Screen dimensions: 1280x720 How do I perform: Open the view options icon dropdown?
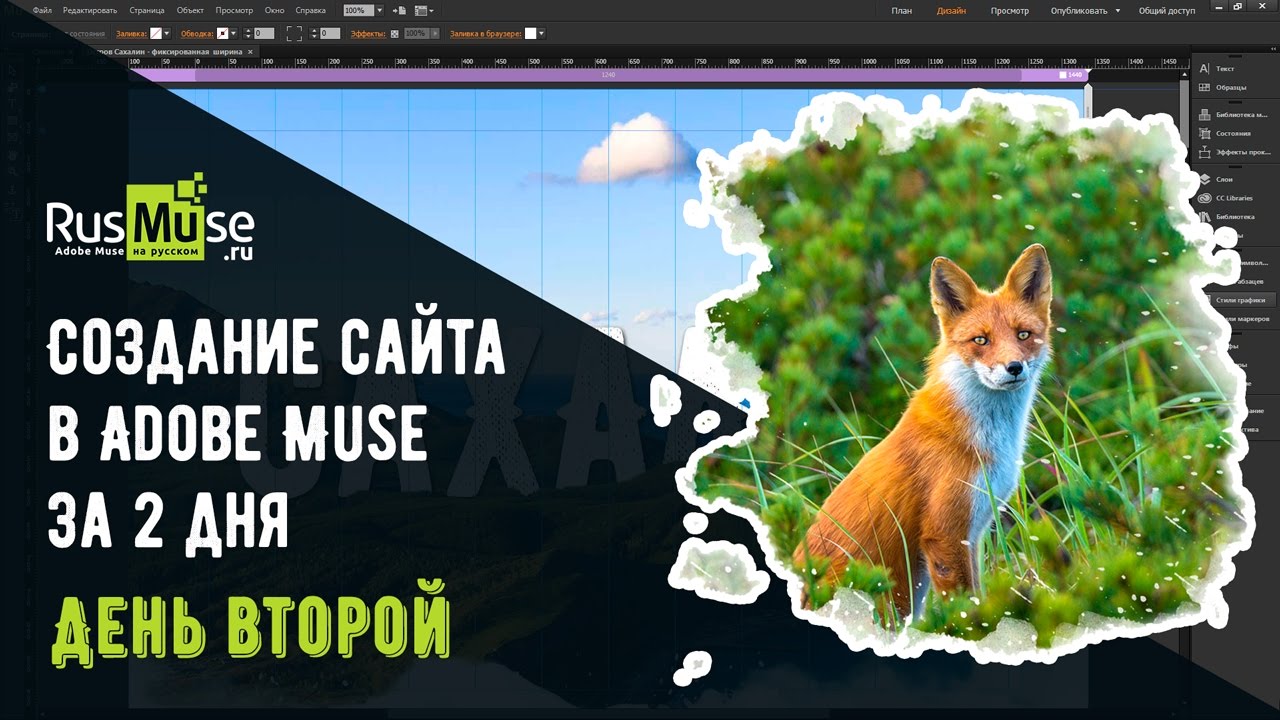pyautogui.click(x=424, y=10)
